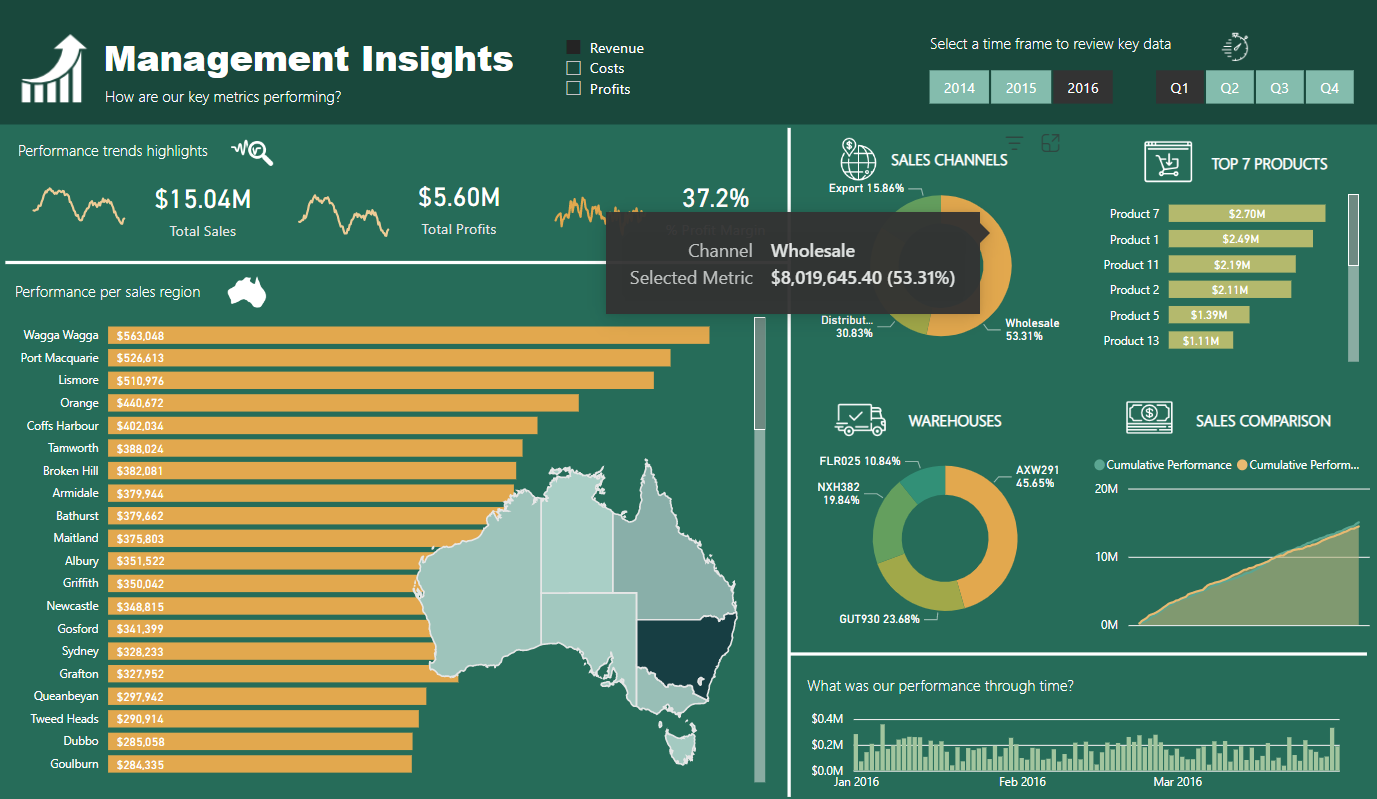
Task: Open the filter icon above Sales Channels
Action: click(1014, 143)
